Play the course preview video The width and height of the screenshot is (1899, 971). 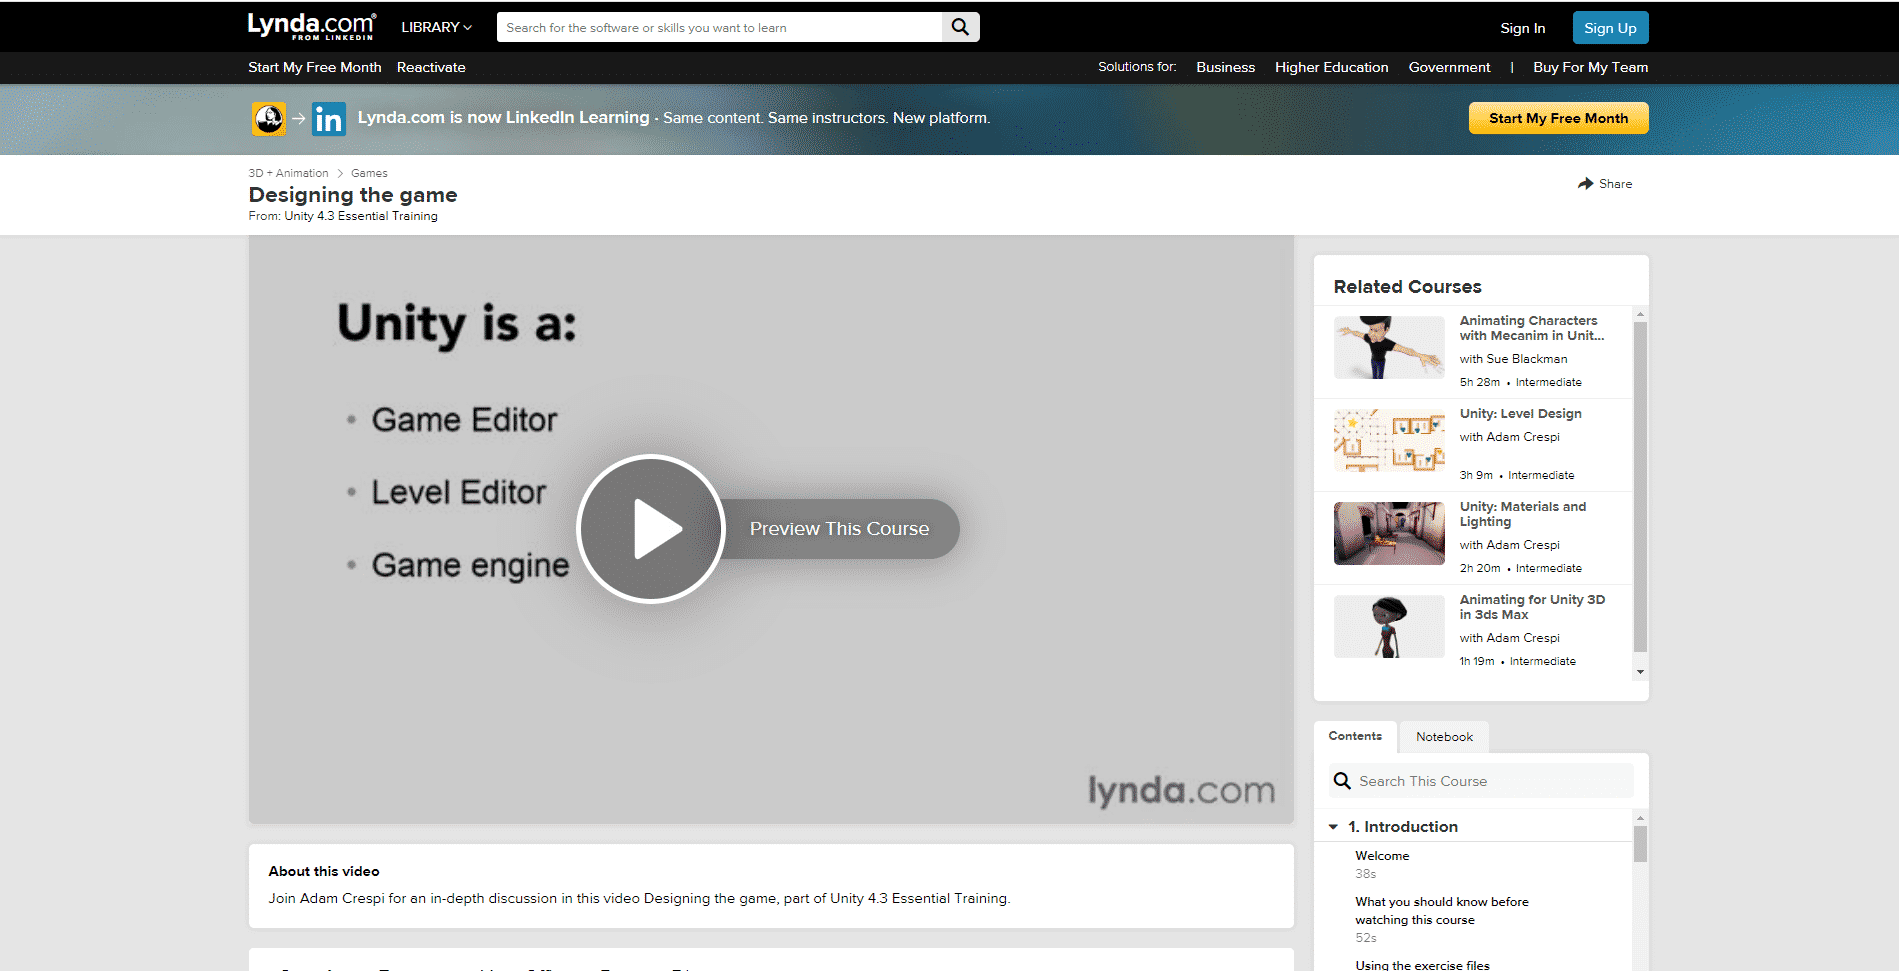[x=651, y=529]
